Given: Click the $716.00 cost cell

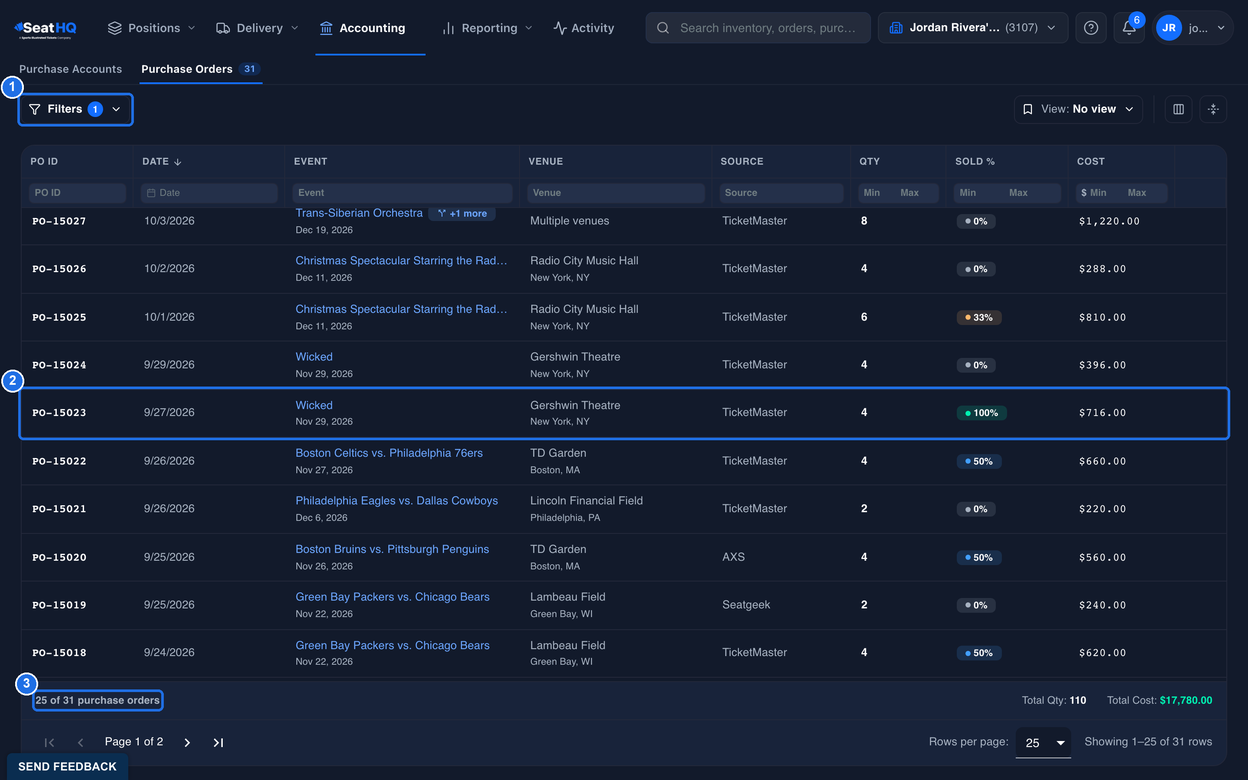Looking at the screenshot, I should 1102,413.
